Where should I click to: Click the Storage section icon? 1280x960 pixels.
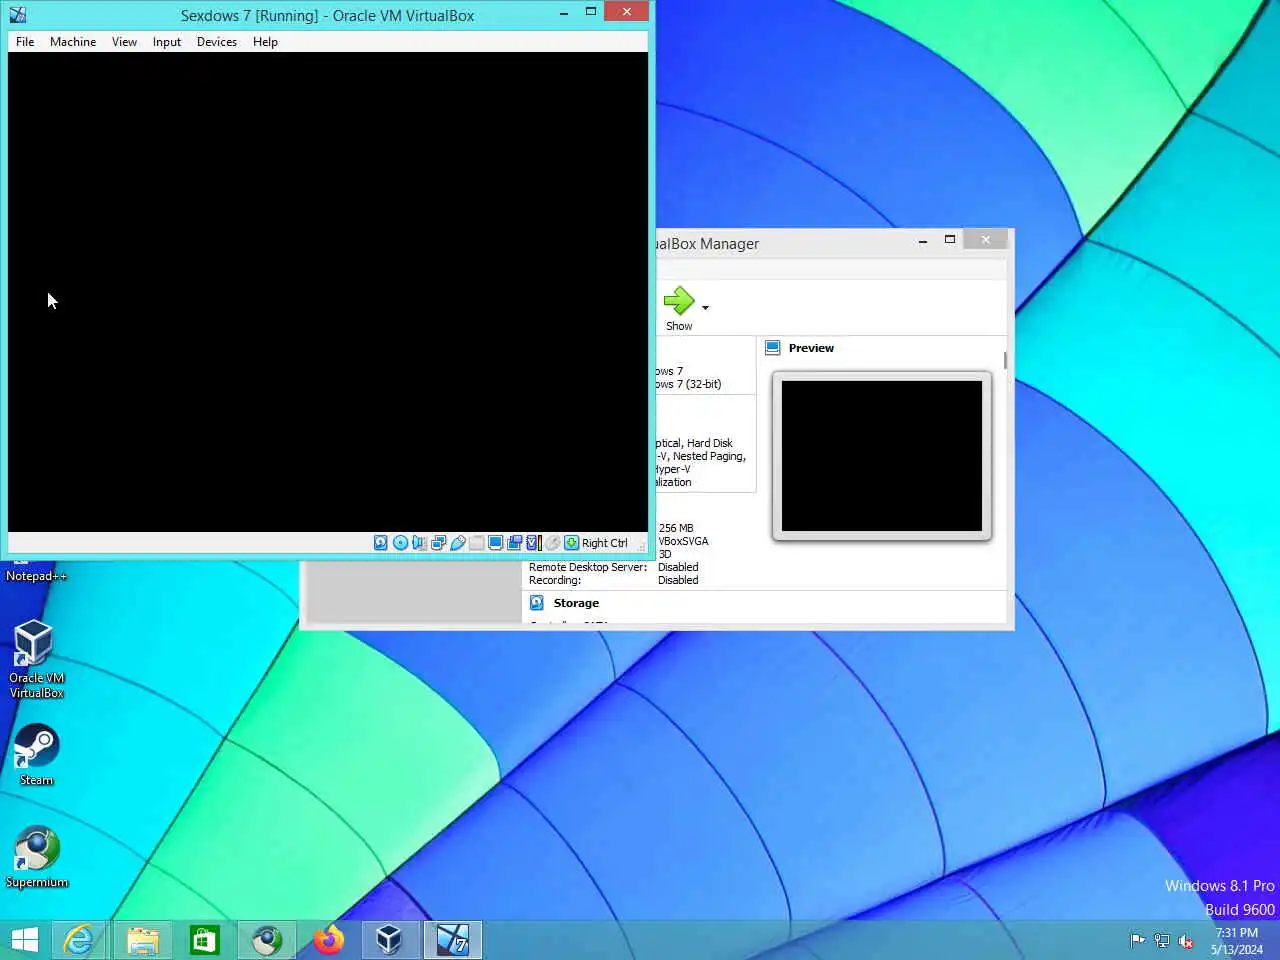[x=536, y=603]
